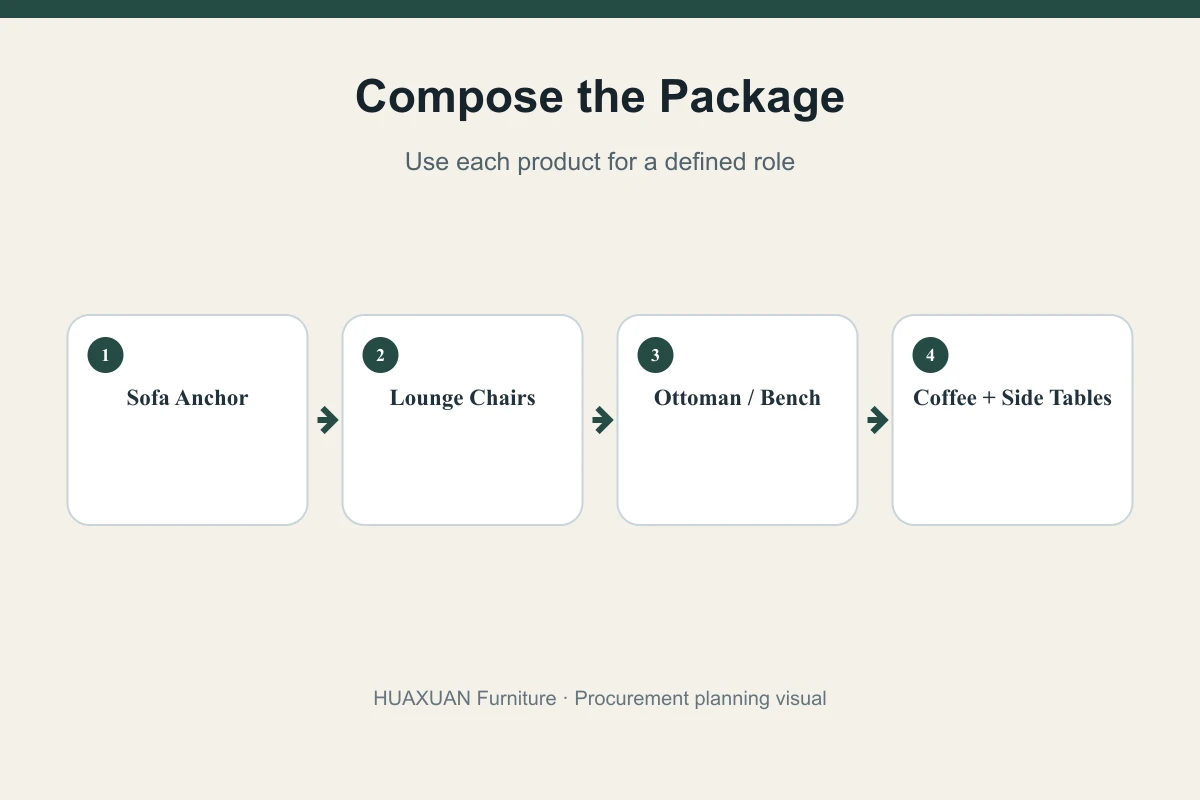Select the Coffee + Side Tables label
Screen dimensions: 1200x800
coord(1012,398)
